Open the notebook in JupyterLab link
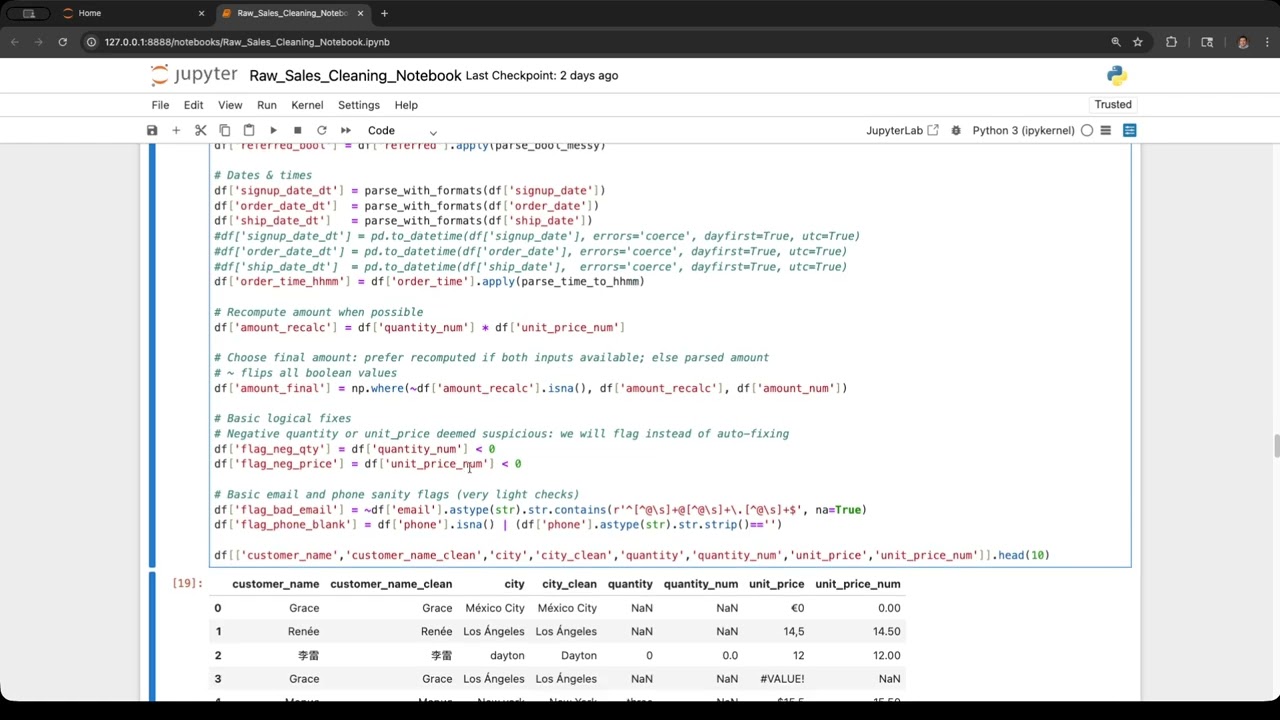 click(902, 130)
